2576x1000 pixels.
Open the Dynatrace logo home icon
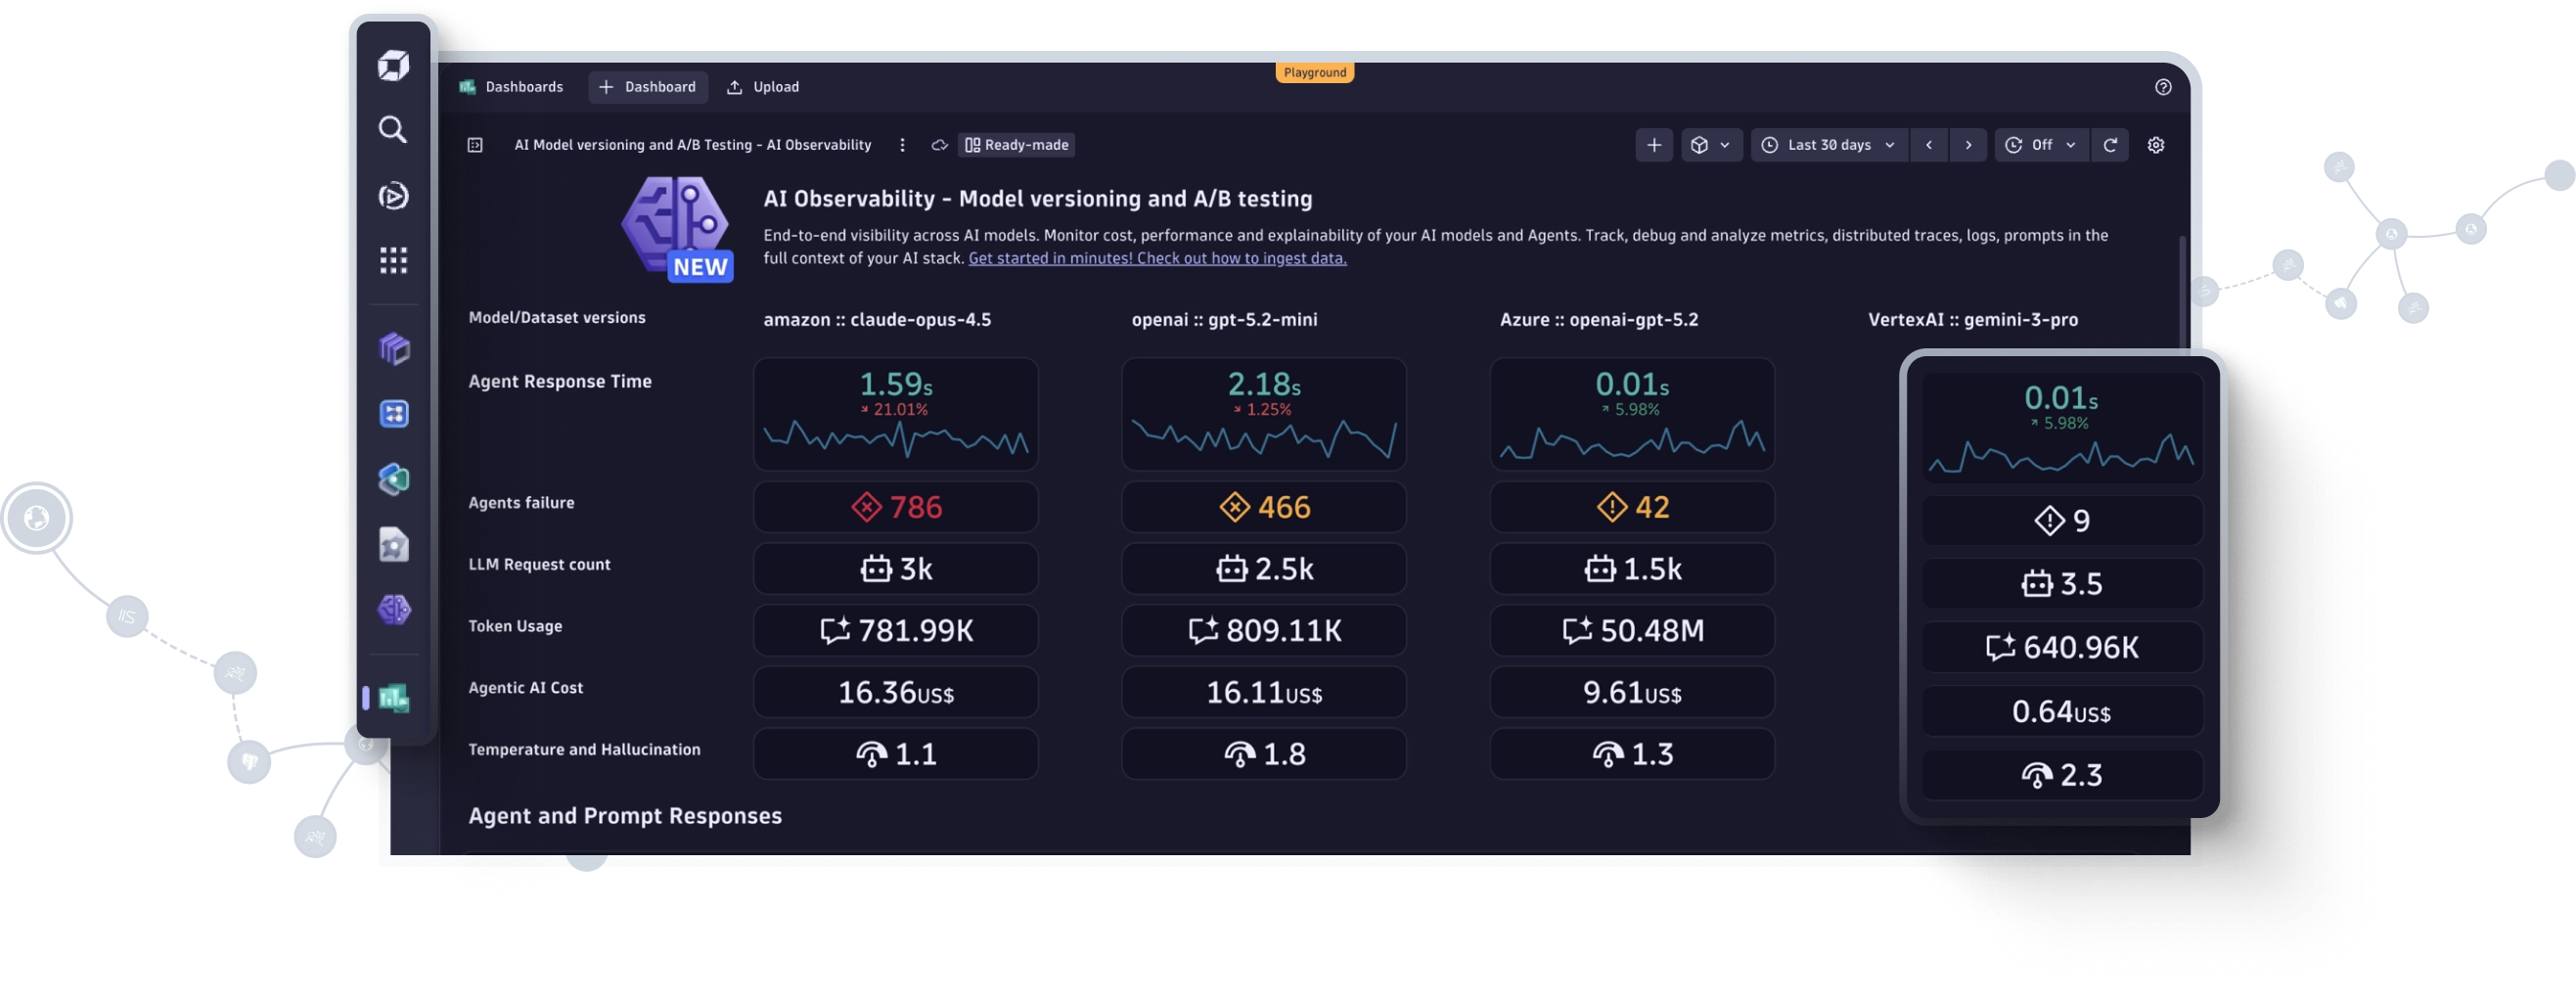393,66
